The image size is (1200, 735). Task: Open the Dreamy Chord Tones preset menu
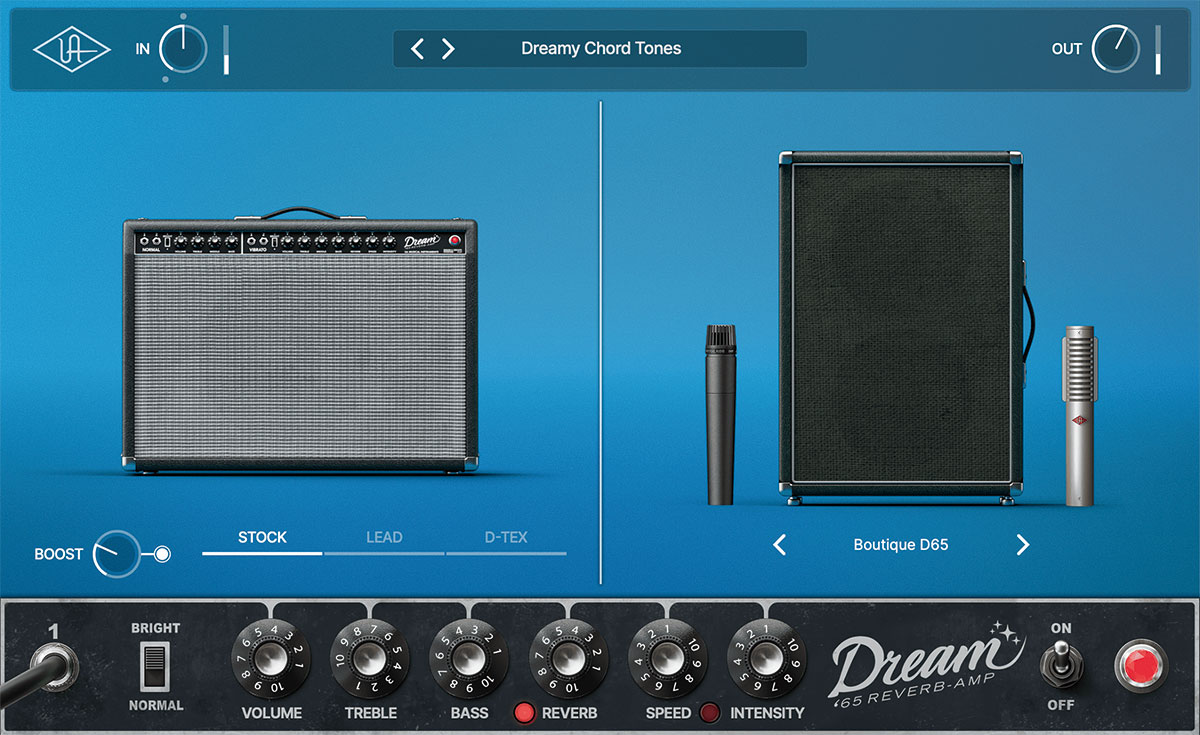601,48
